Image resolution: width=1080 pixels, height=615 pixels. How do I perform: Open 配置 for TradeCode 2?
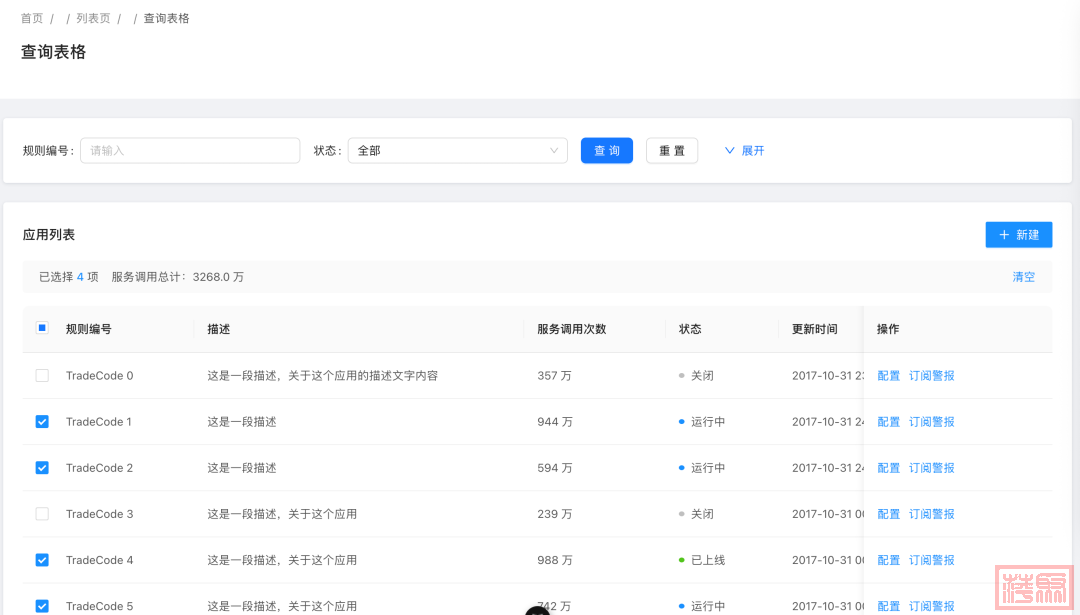[x=888, y=468]
